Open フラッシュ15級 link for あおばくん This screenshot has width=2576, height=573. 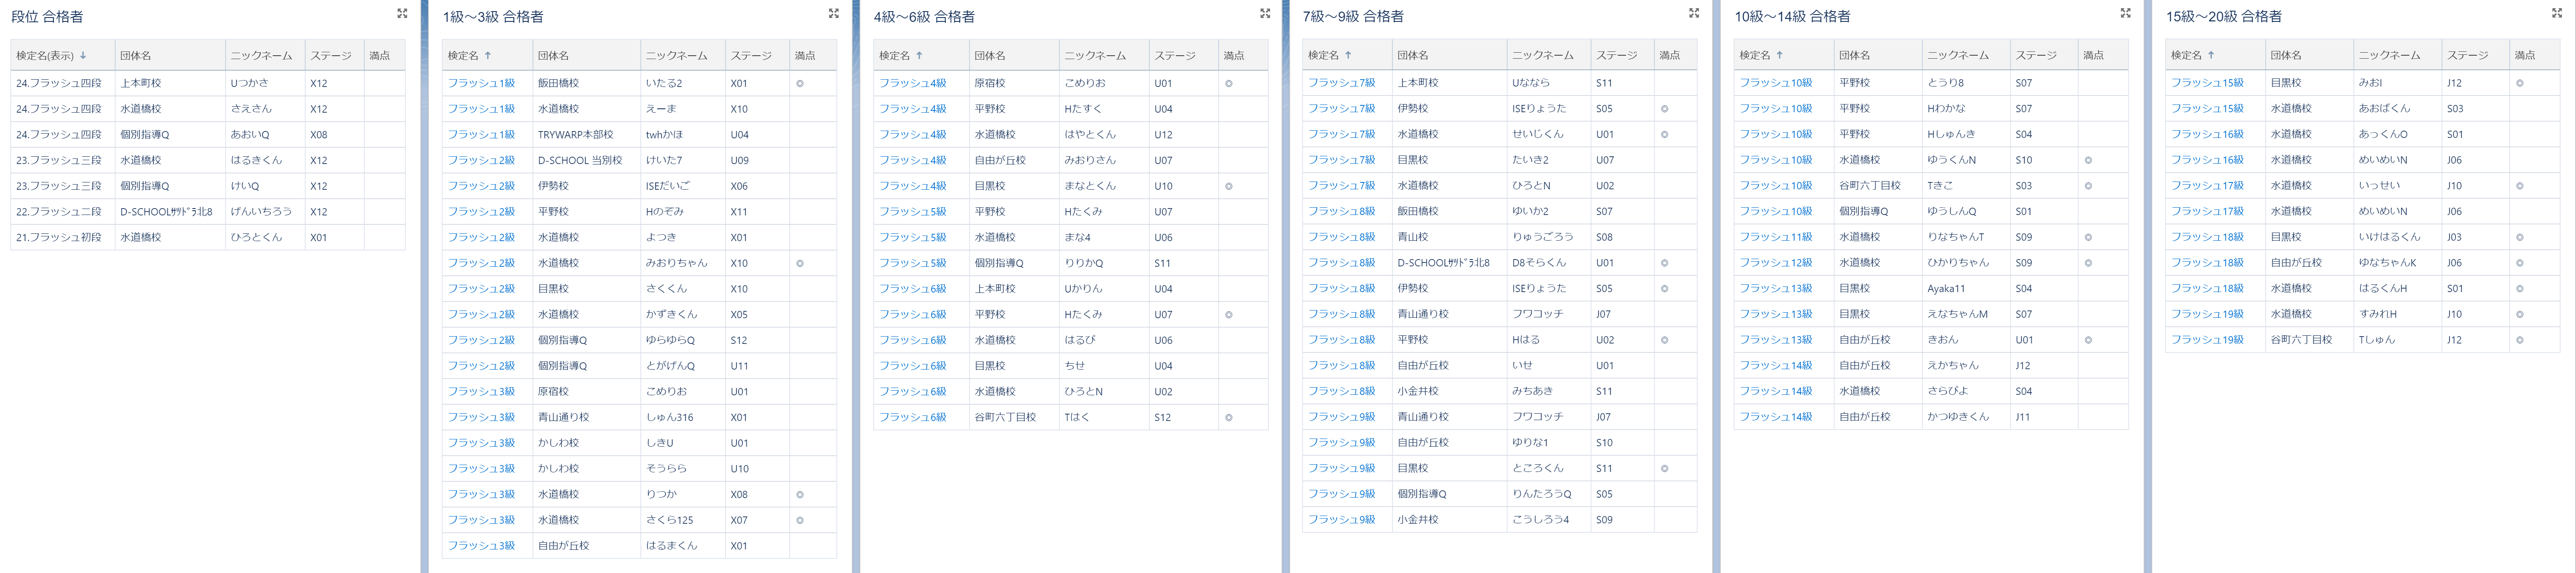[2208, 109]
